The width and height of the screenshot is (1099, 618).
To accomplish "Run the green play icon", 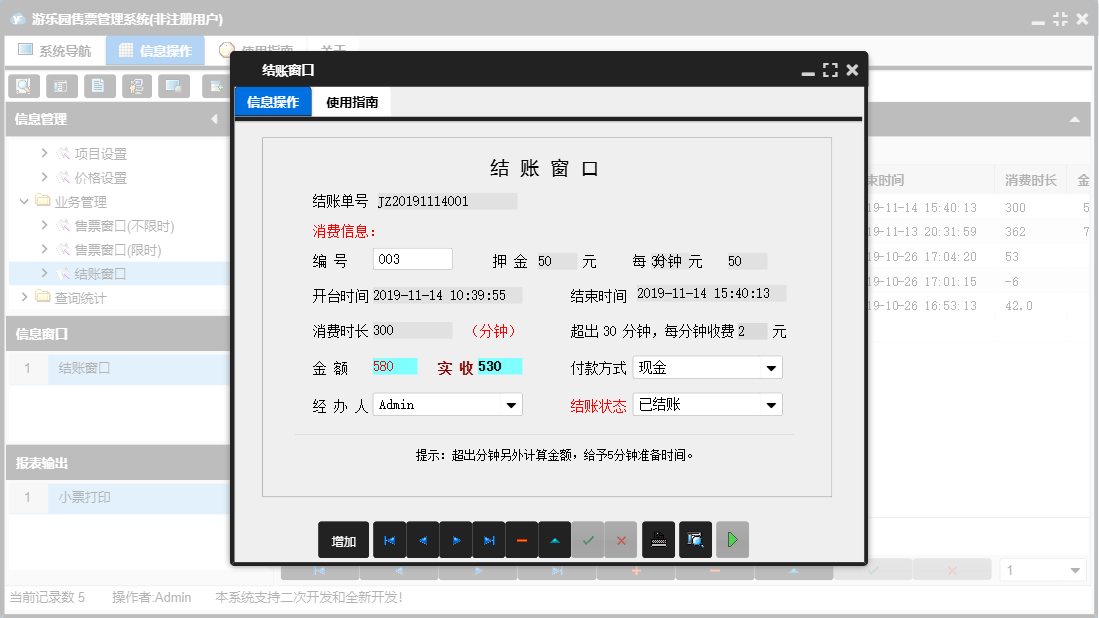I will pos(732,539).
